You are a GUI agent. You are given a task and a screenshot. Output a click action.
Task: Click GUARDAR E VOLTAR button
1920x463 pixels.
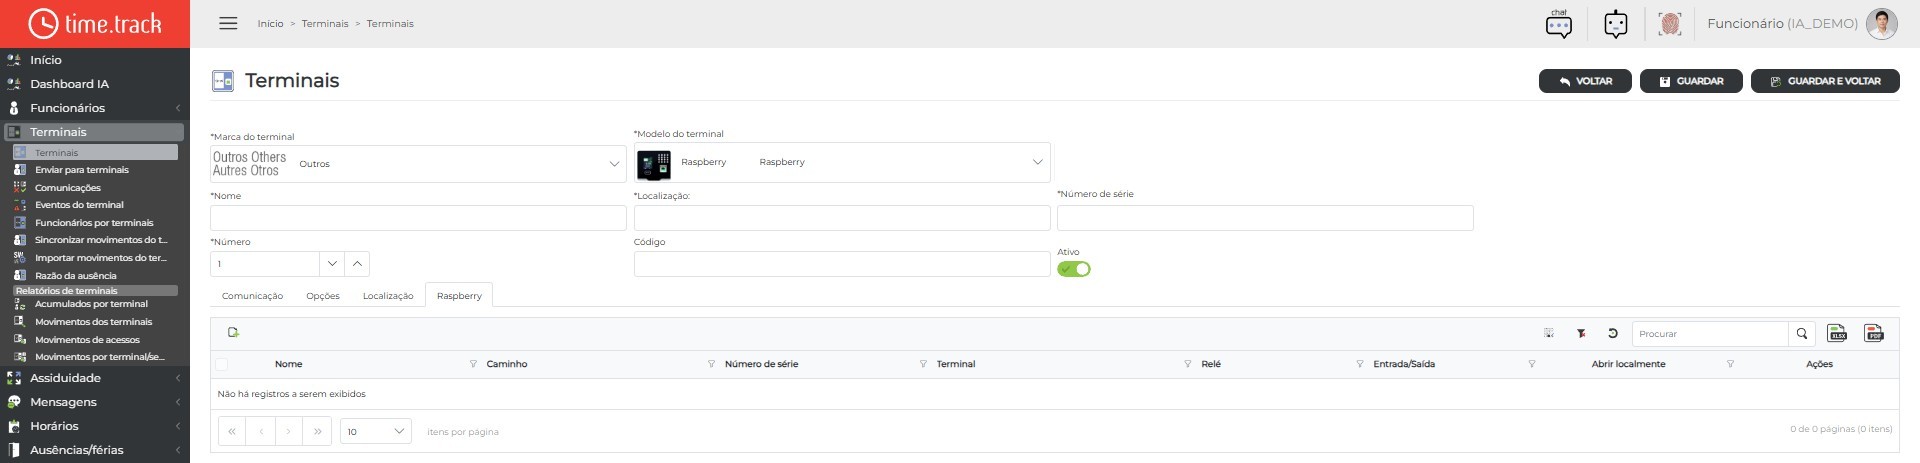[1825, 81]
